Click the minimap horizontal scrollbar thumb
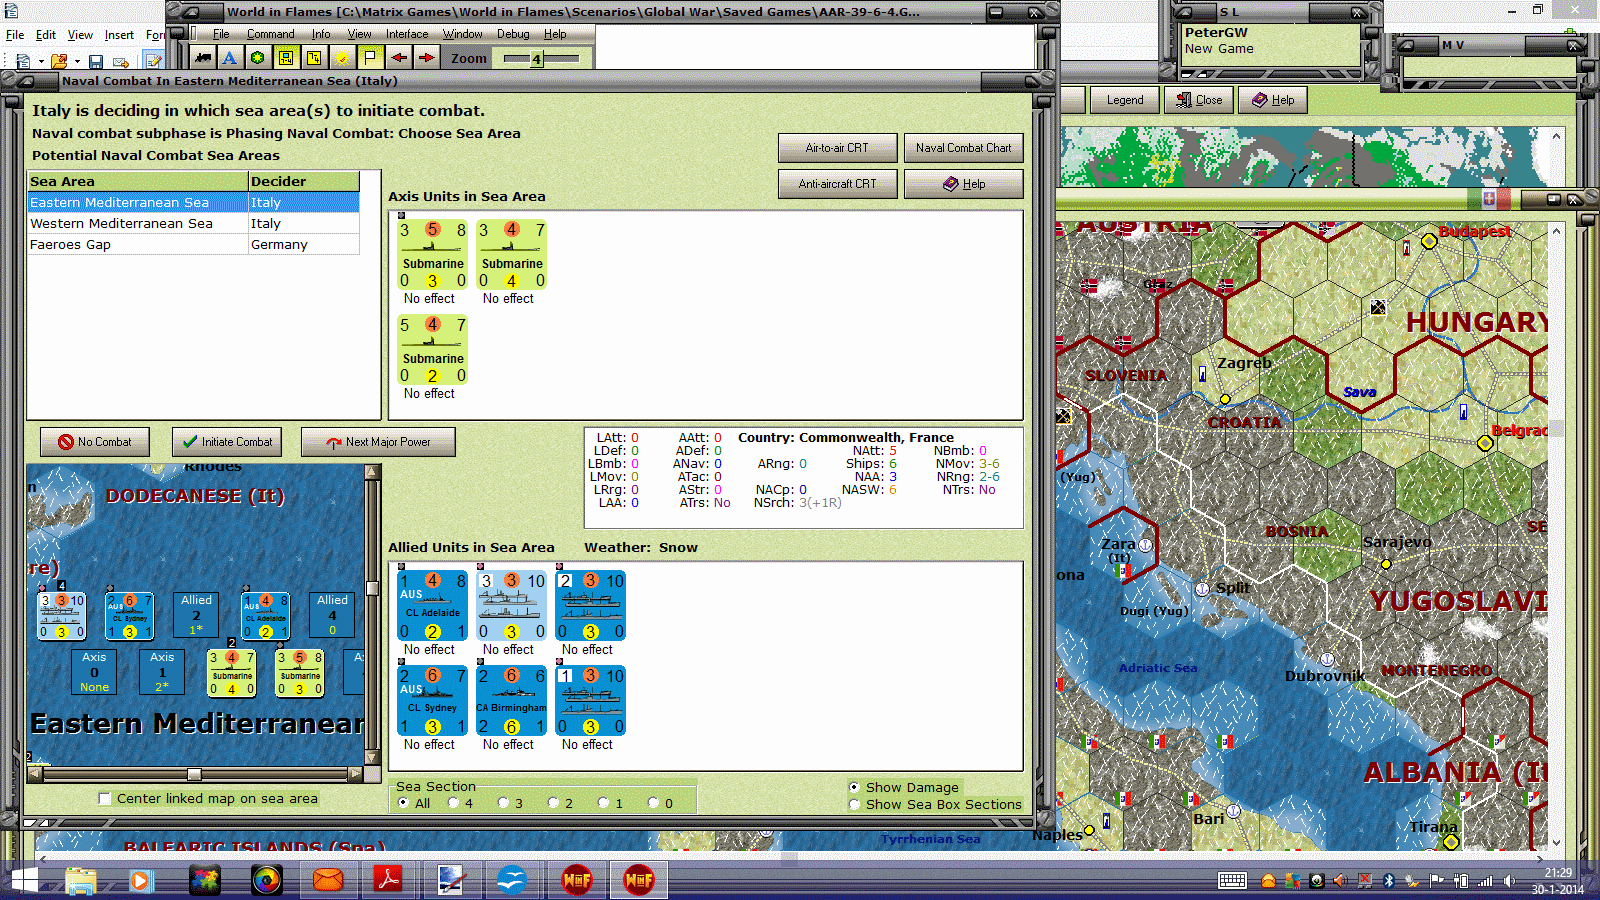 [x=194, y=774]
